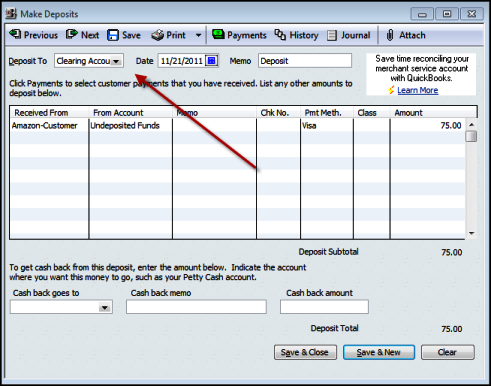Click the scroll up arrow of deposit list

pyautogui.click(x=471, y=125)
